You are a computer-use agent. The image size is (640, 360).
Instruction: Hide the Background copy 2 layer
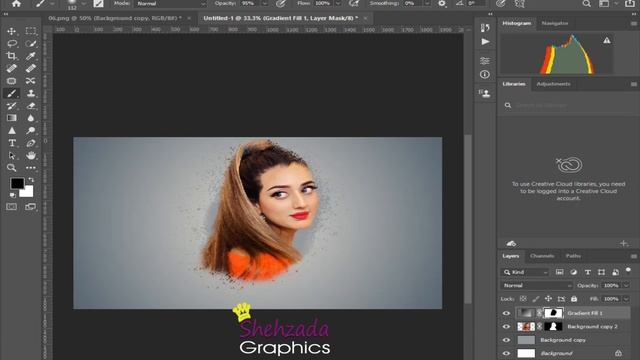[x=507, y=327]
